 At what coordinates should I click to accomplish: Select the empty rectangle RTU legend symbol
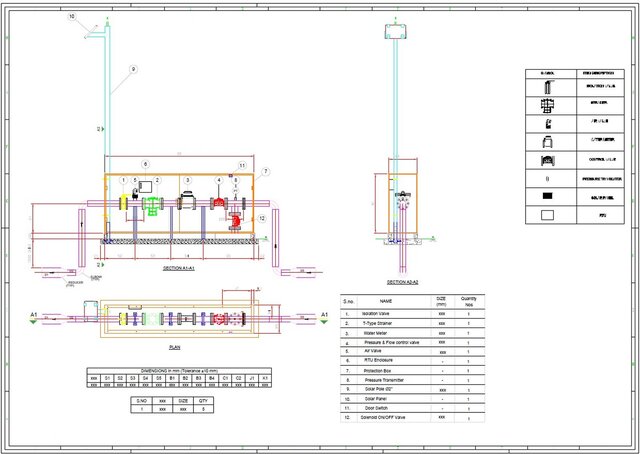tap(546, 214)
